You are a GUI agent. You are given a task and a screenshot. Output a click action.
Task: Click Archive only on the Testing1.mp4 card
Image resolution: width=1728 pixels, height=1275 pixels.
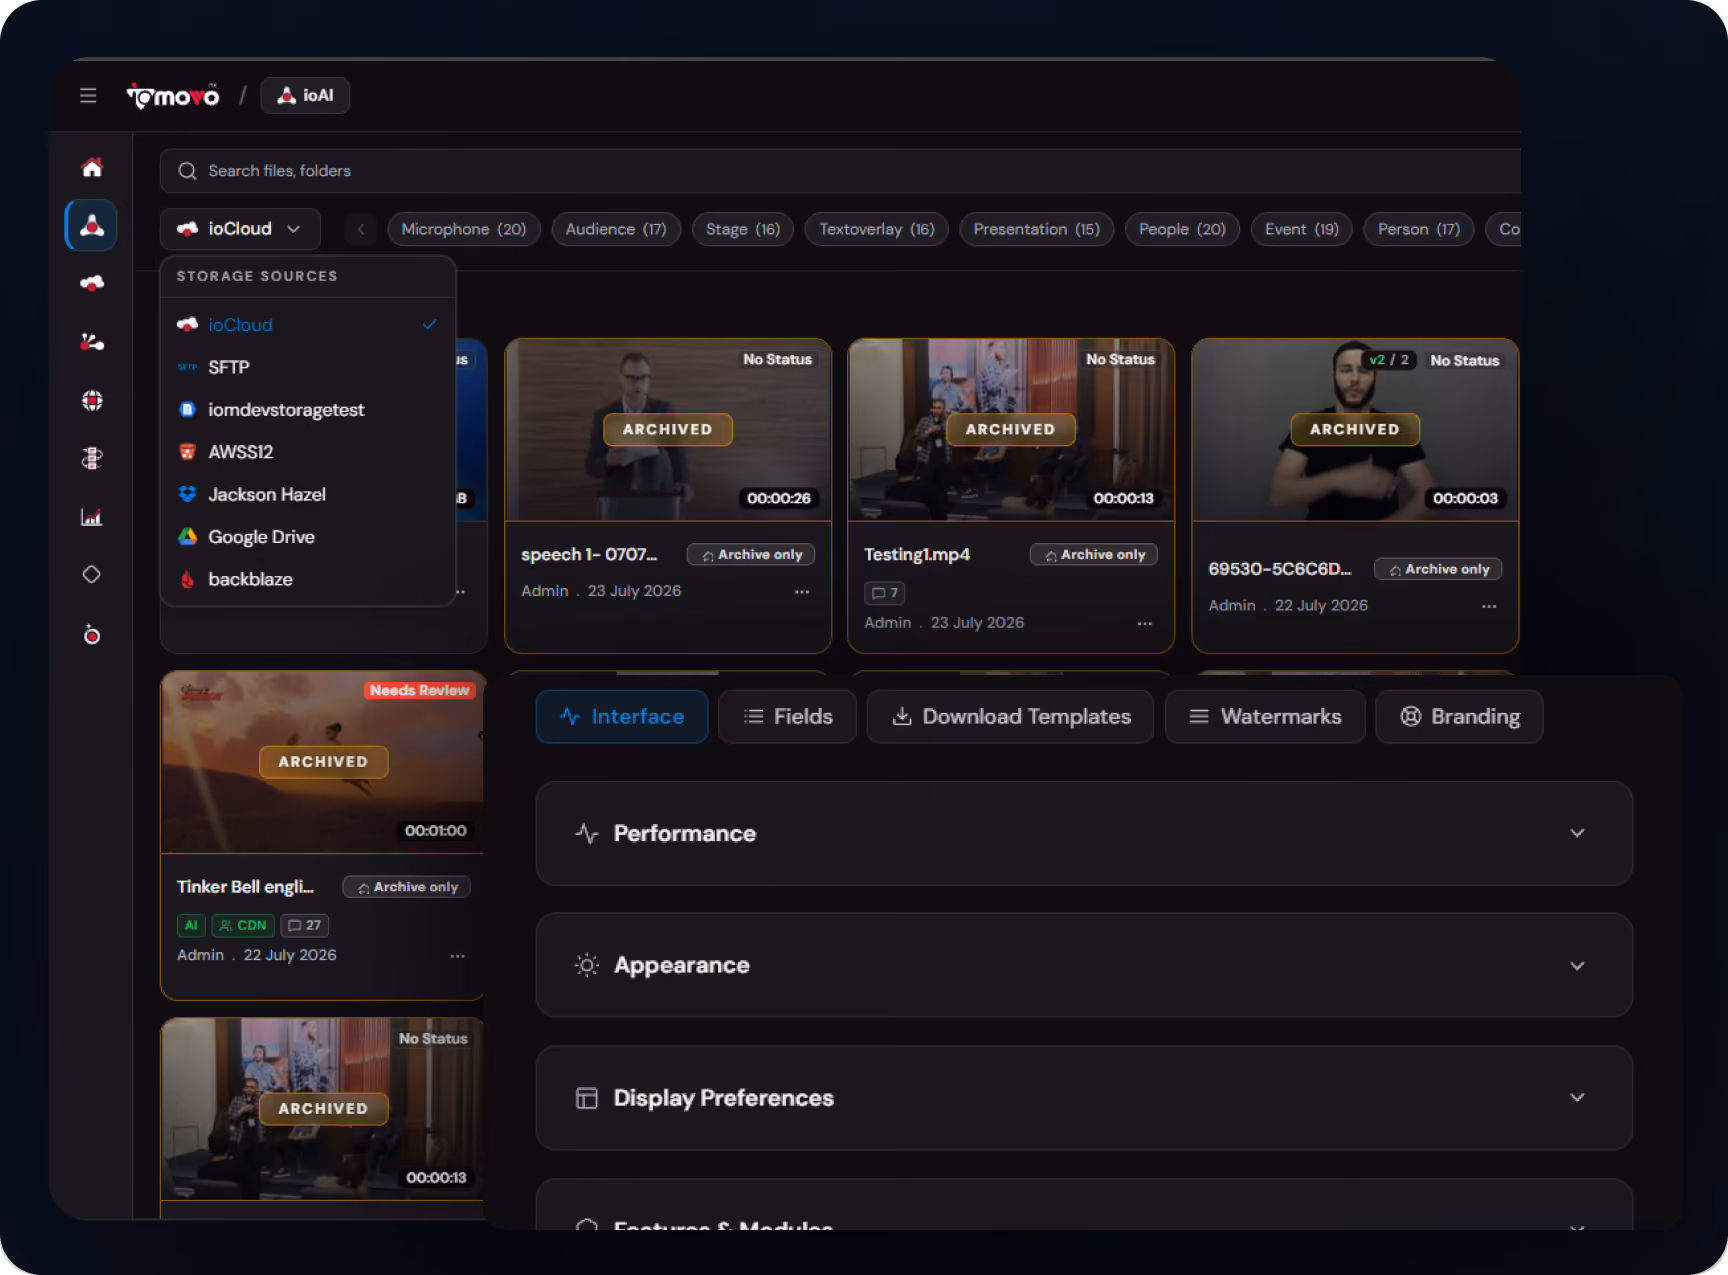point(1094,555)
